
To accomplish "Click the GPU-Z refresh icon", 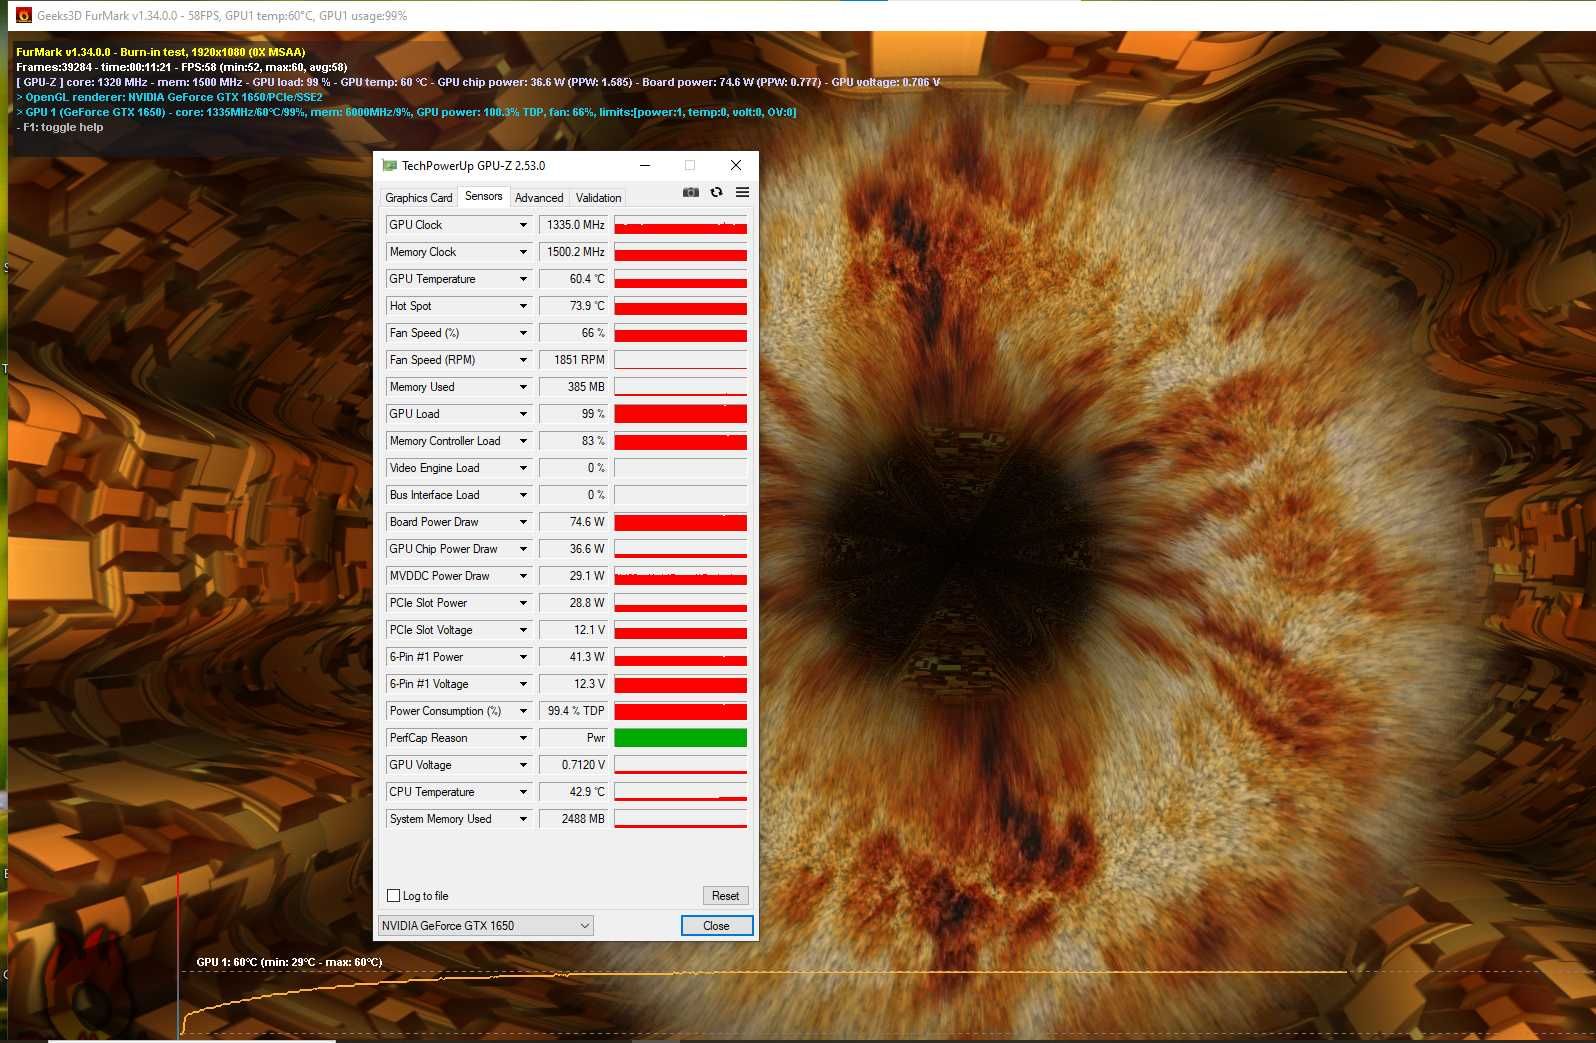I will click(716, 192).
